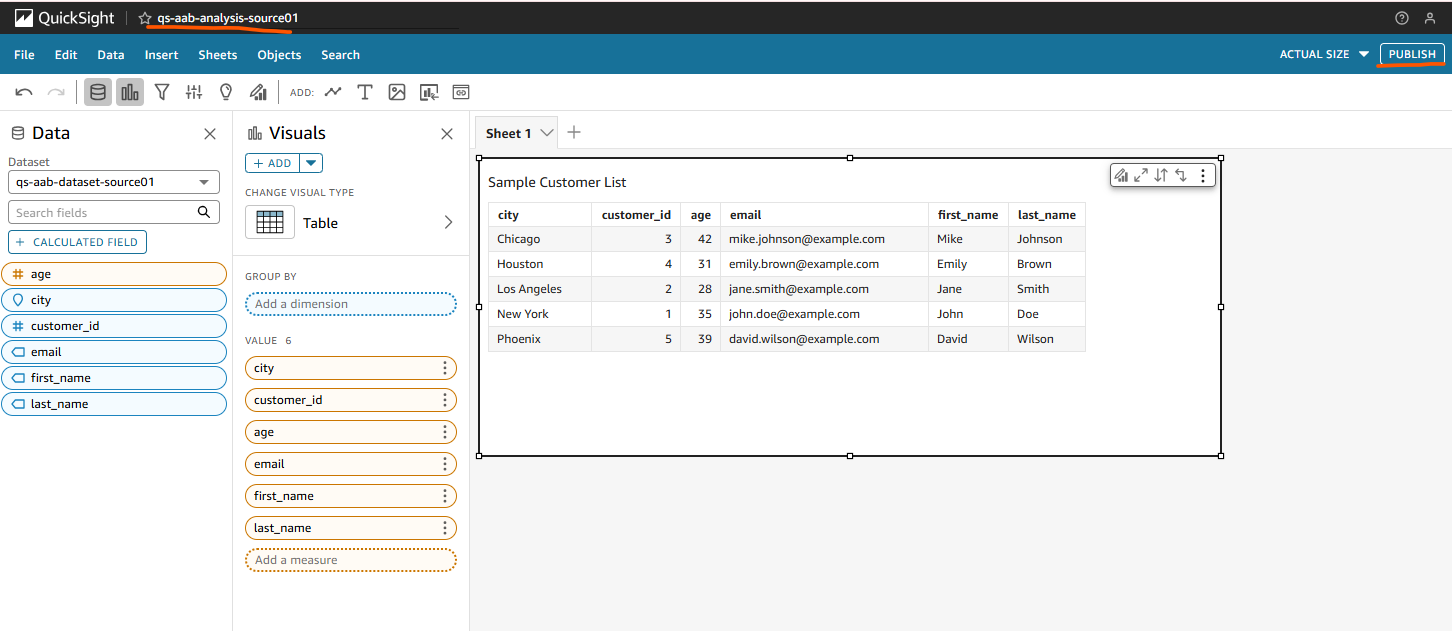The image size is (1452, 631).
Task: Add embedded link content icon
Action: [461, 92]
